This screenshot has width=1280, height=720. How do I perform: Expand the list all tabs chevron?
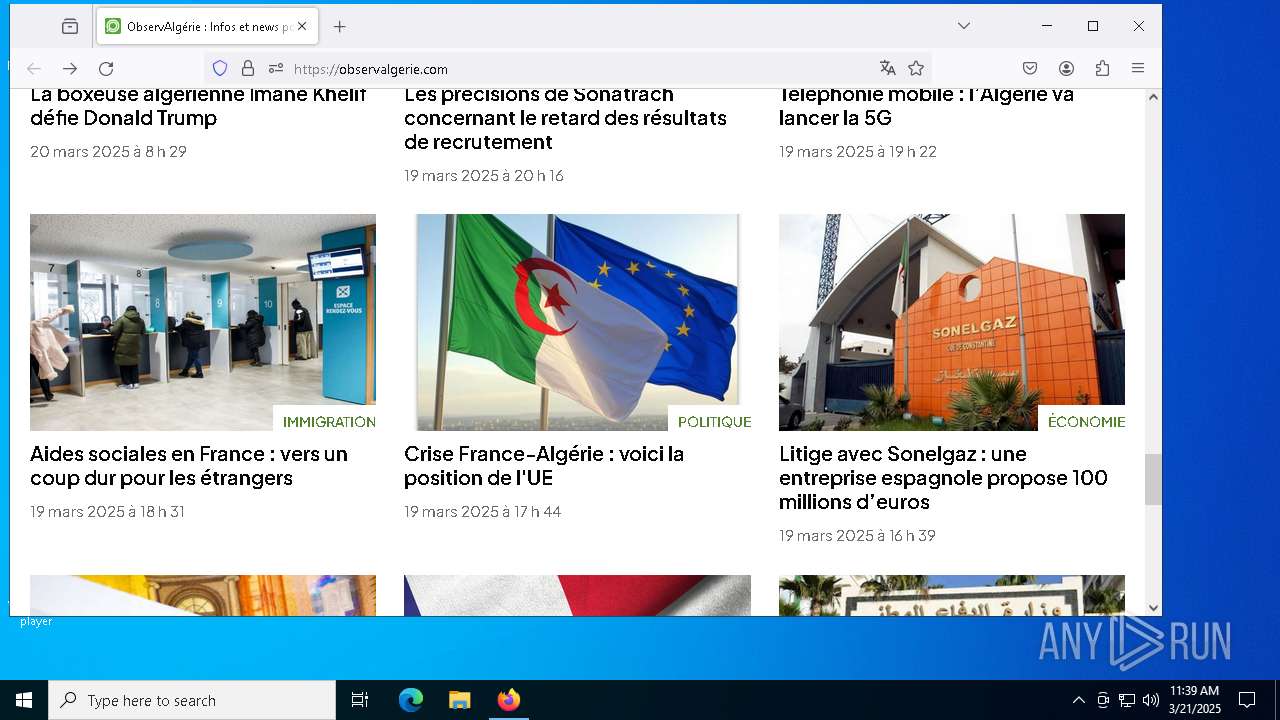point(963,26)
